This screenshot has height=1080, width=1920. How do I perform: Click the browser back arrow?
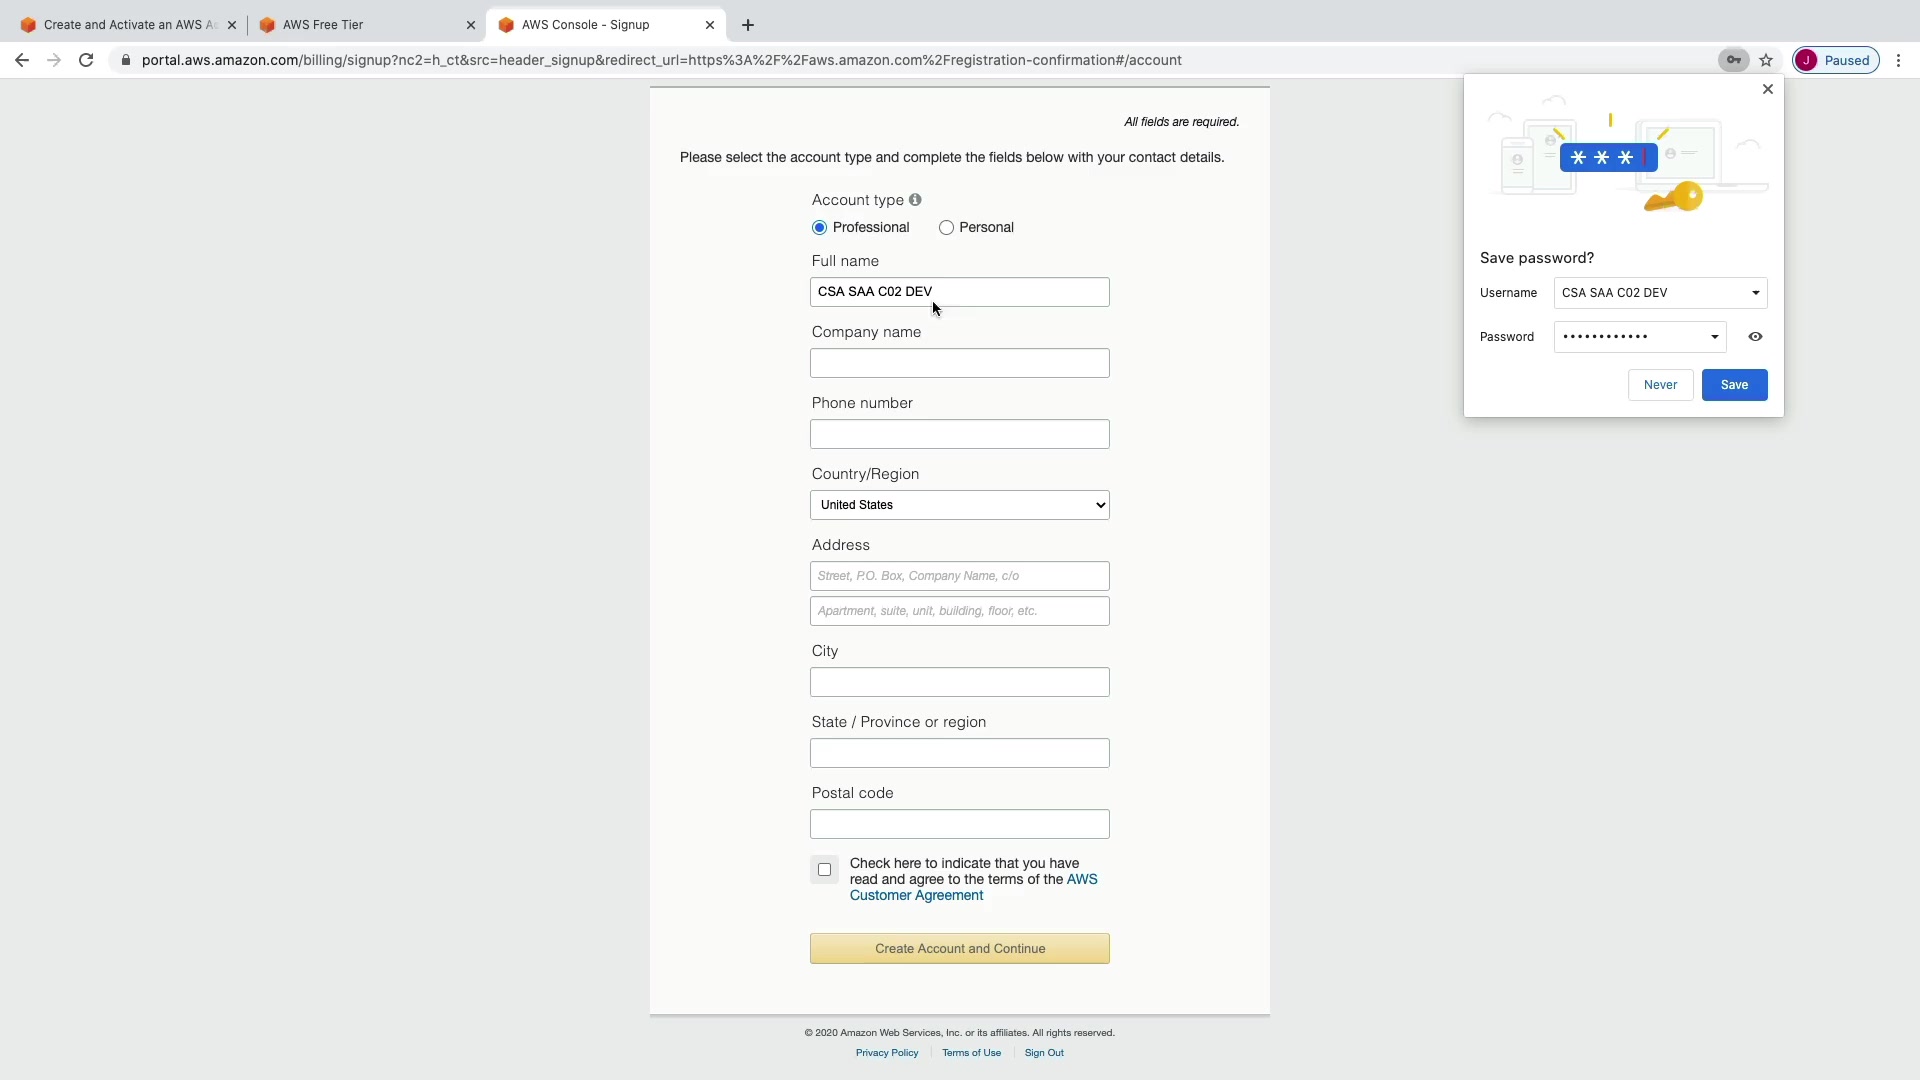coord(22,60)
